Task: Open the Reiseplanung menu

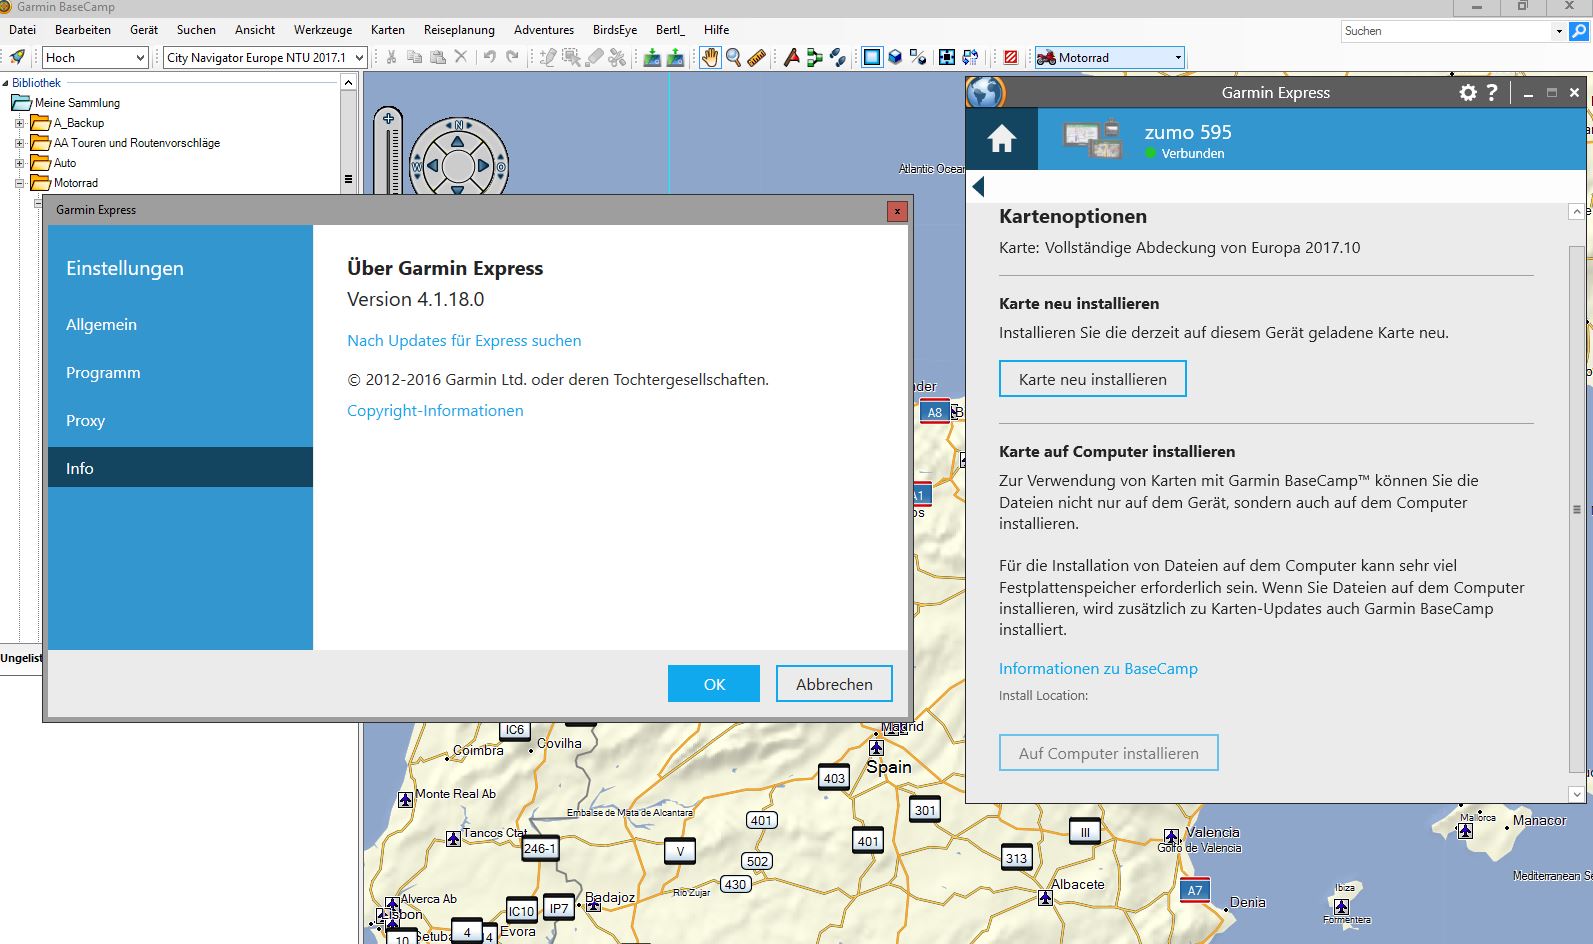Action: 459,30
